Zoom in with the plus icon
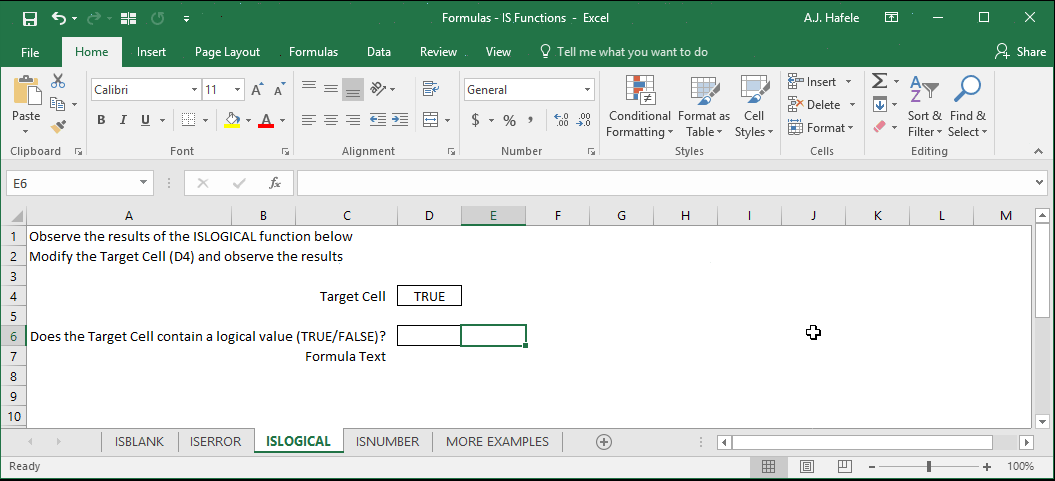 coord(987,466)
